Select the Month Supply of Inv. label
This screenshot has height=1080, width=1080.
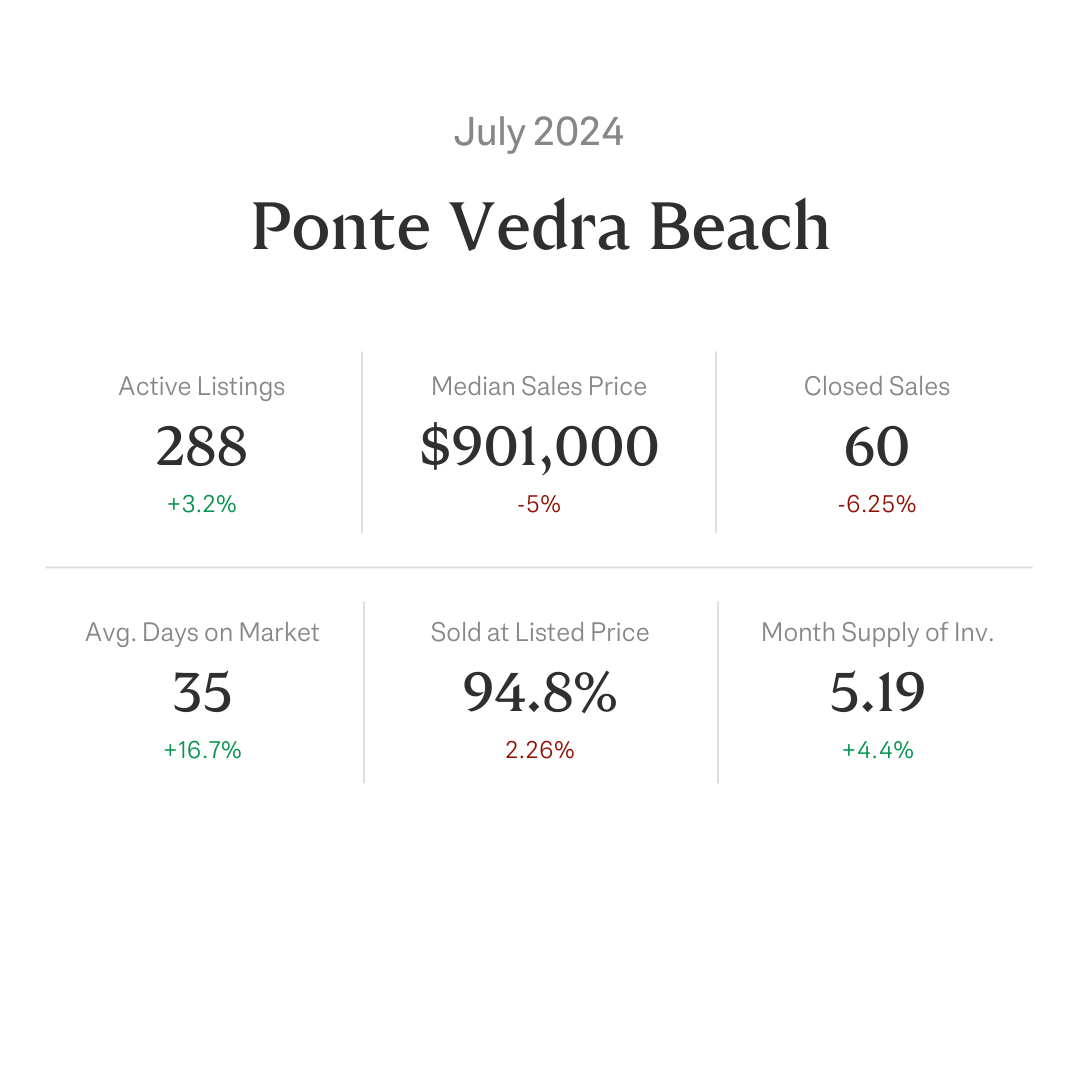[878, 632]
